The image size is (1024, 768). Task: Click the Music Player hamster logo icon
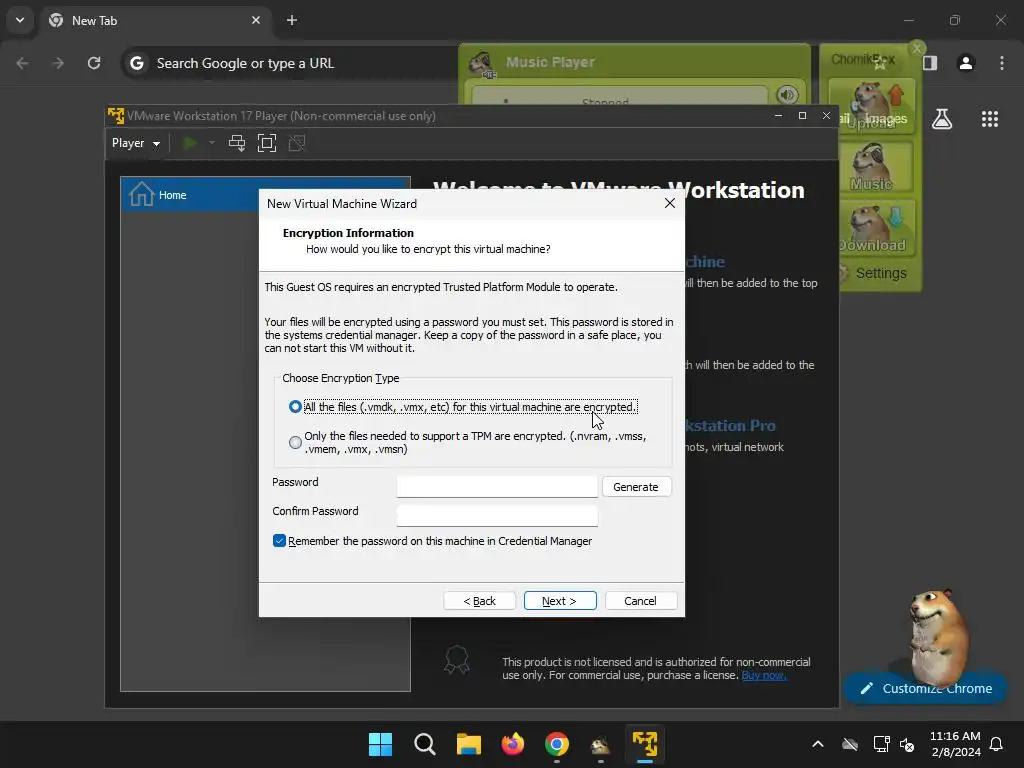coord(481,64)
